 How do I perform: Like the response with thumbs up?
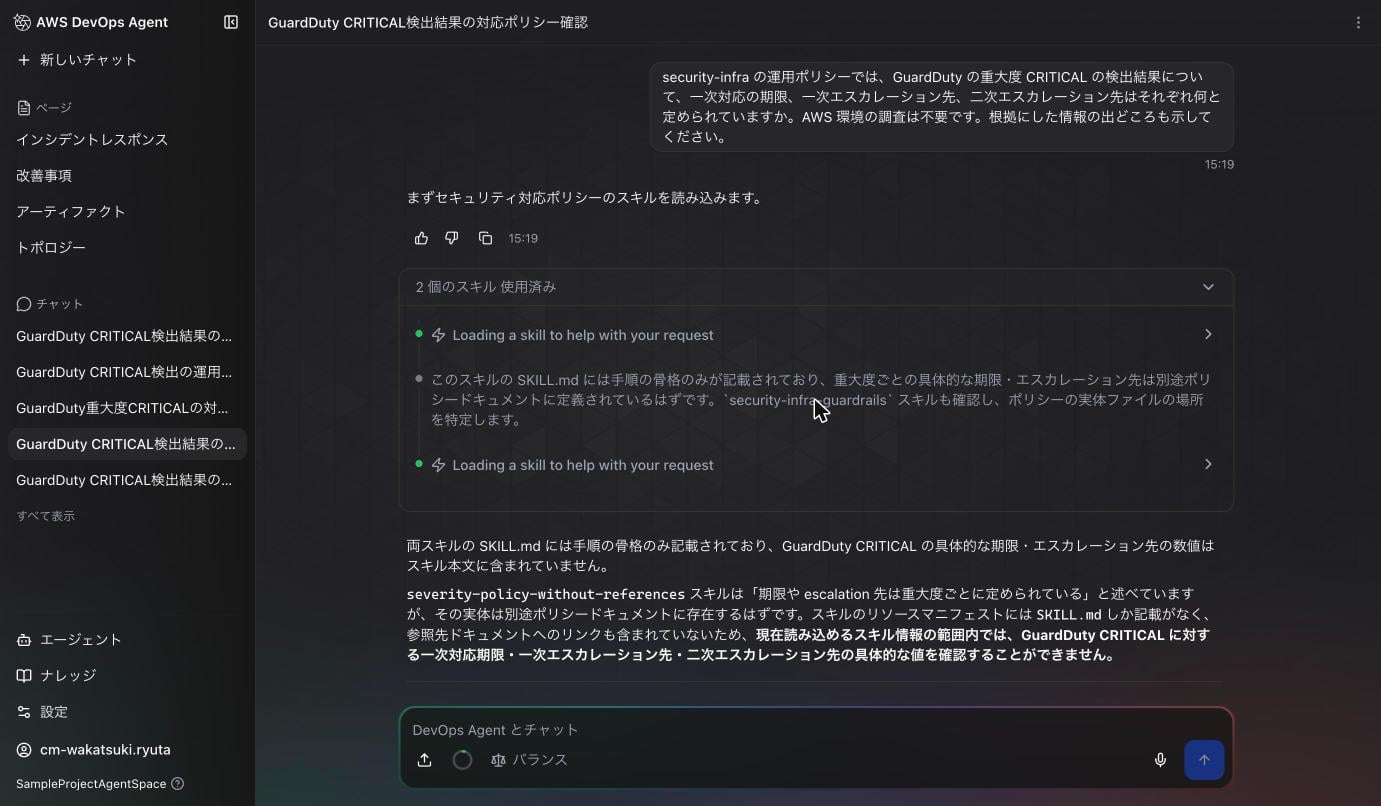tap(421, 238)
